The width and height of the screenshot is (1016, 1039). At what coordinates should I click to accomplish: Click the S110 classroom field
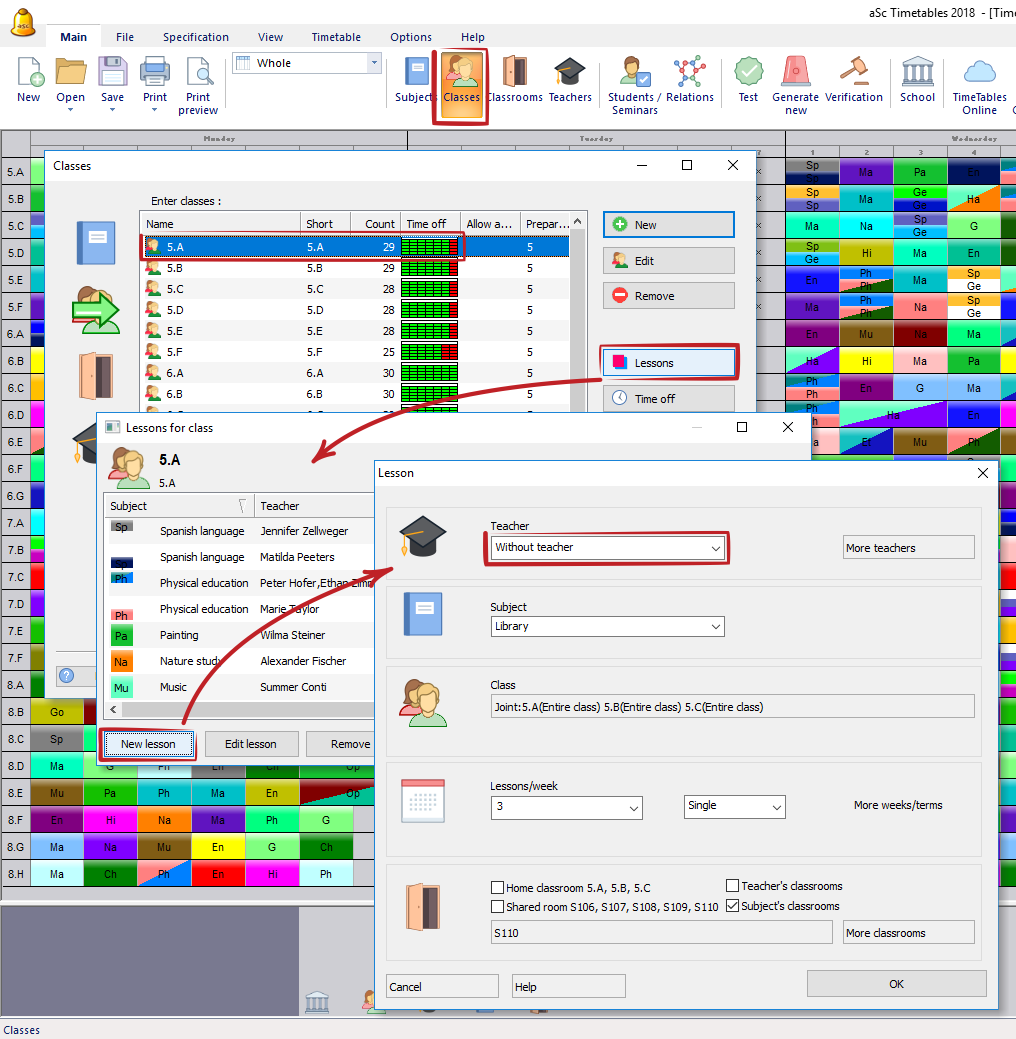click(660, 933)
